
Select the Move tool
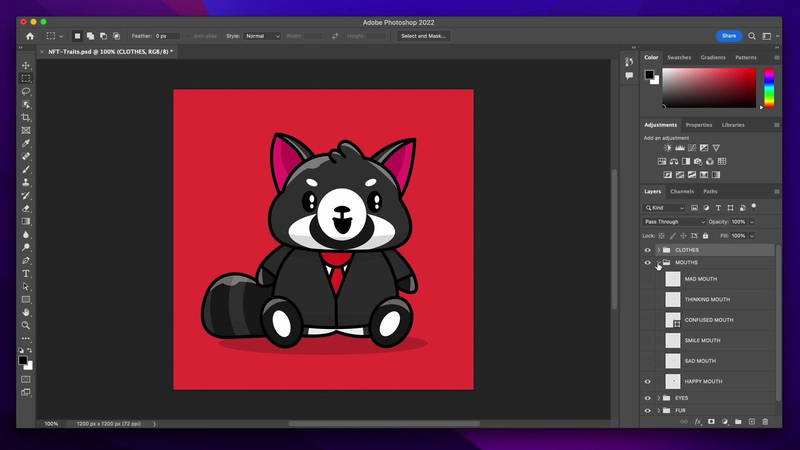pos(26,65)
